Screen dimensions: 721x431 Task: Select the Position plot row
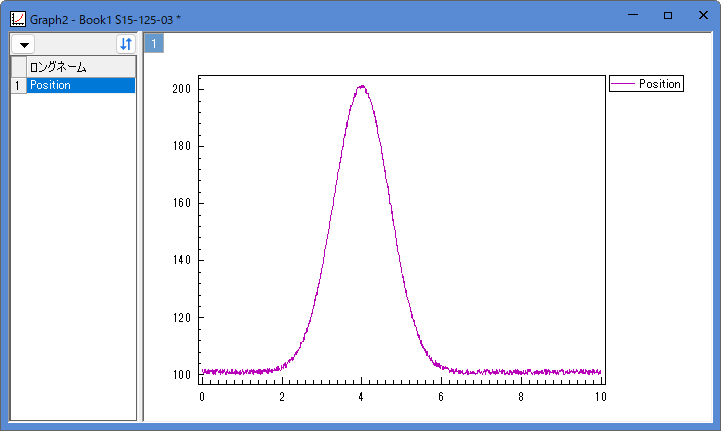tap(81, 85)
